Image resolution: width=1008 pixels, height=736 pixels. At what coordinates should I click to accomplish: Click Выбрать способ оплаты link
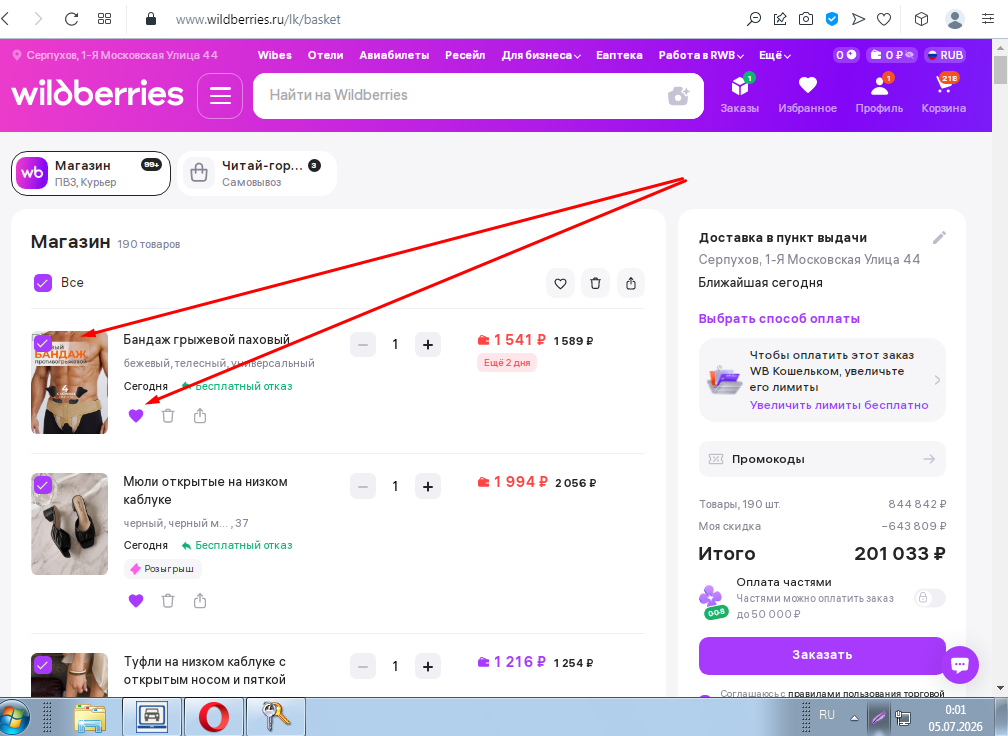pos(778,319)
